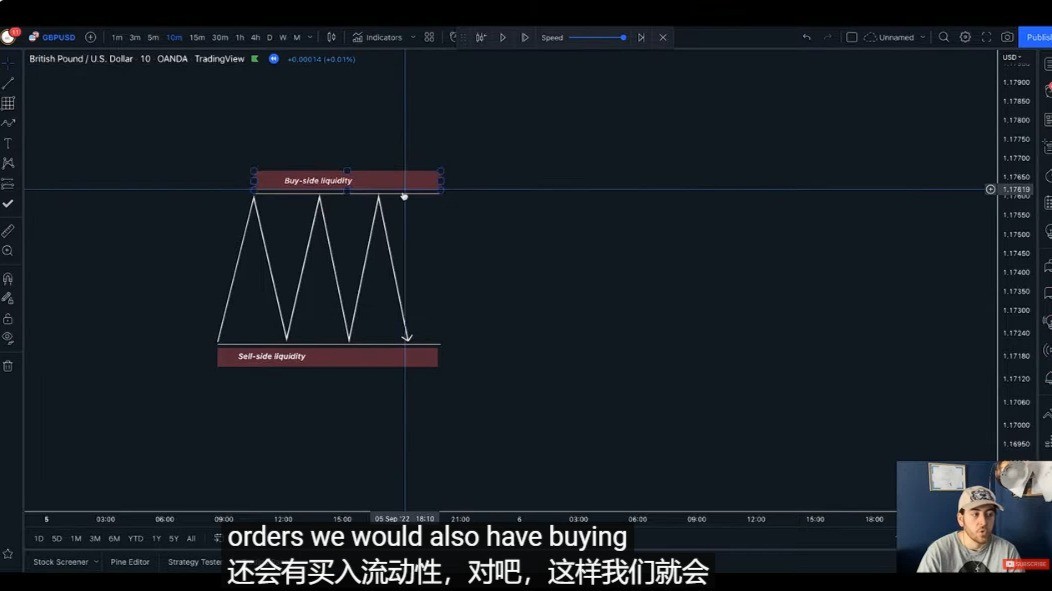Image resolution: width=1052 pixels, height=591 pixels.
Task: Switch to the Stock Screener tab
Action: (61, 562)
